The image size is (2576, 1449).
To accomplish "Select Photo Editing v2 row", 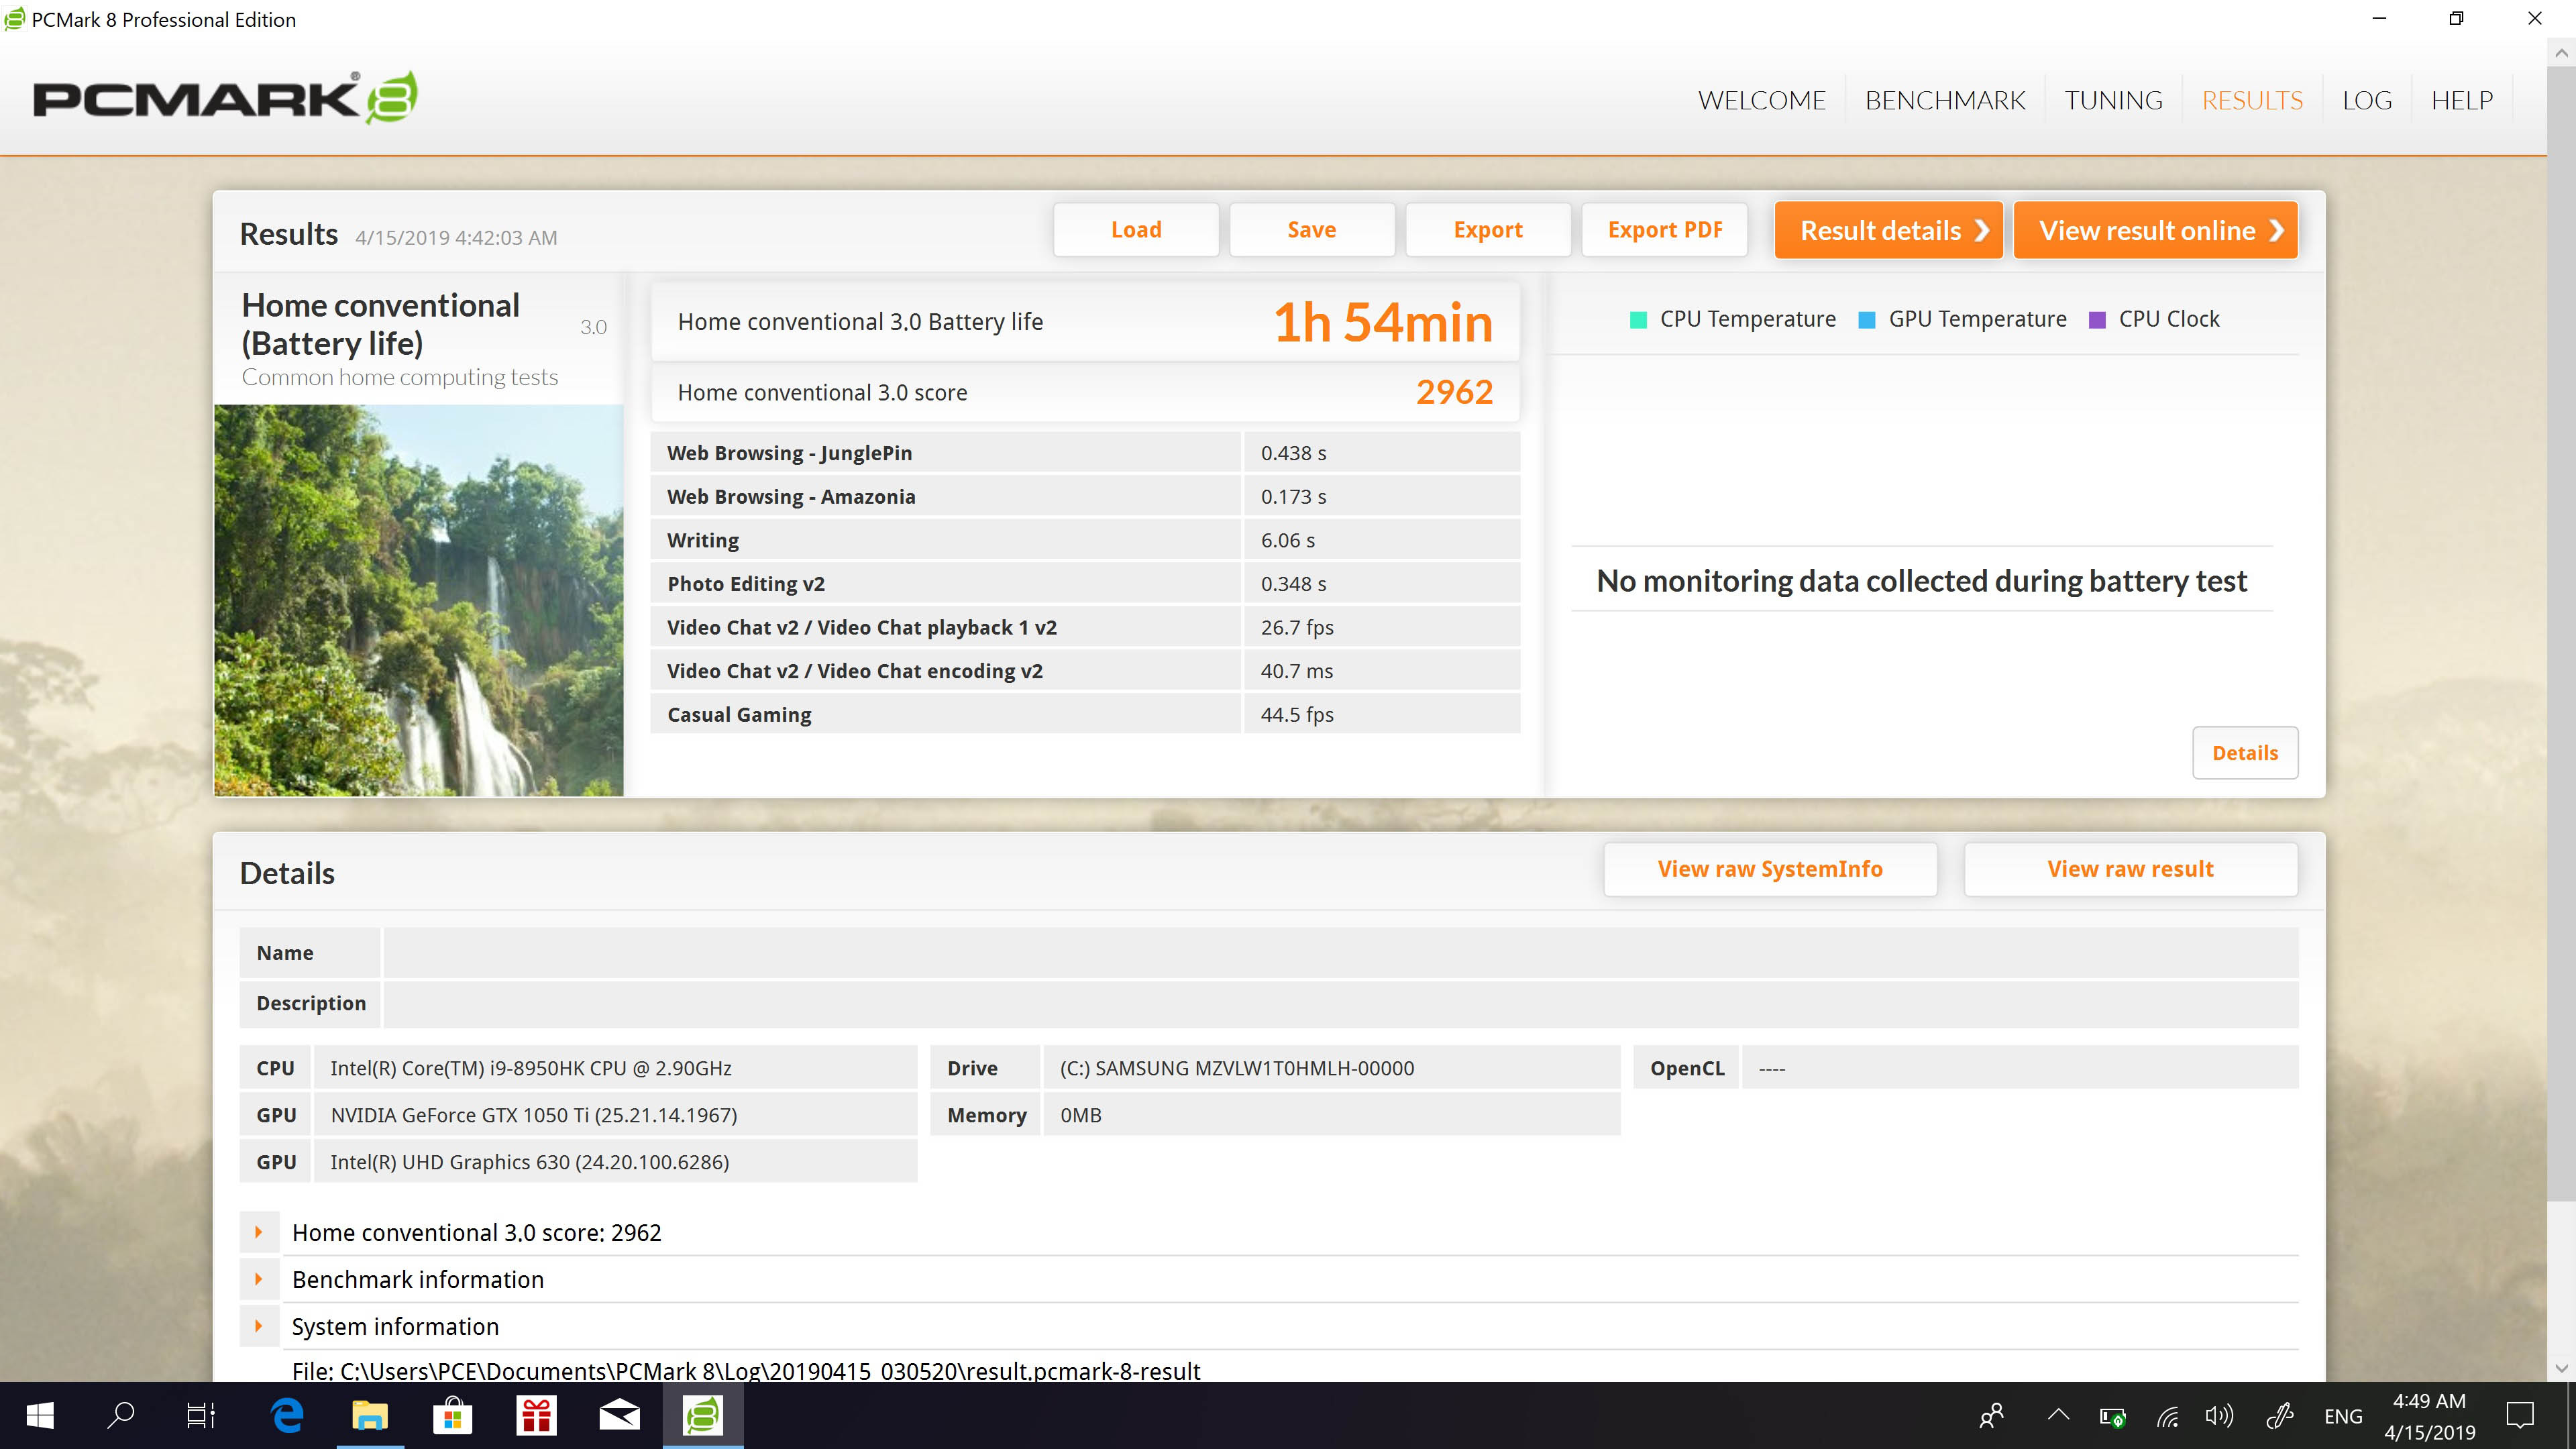I will [1085, 584].
